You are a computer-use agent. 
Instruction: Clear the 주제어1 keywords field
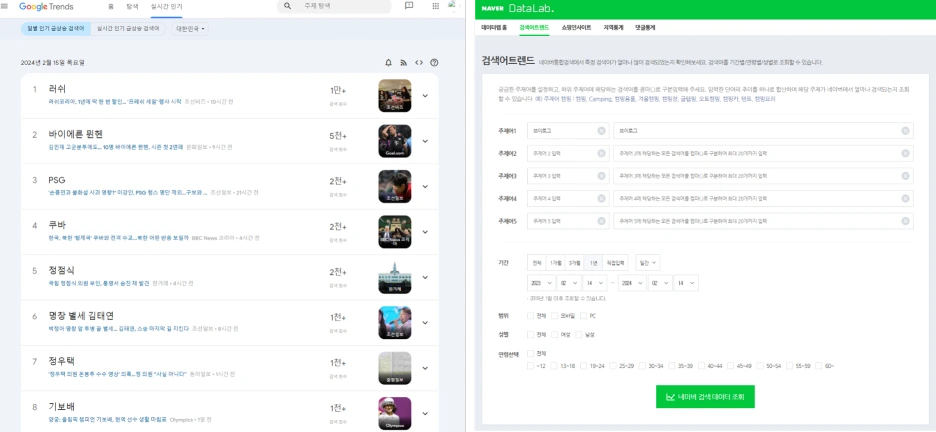pyautogui.click(x=906, y=131)
